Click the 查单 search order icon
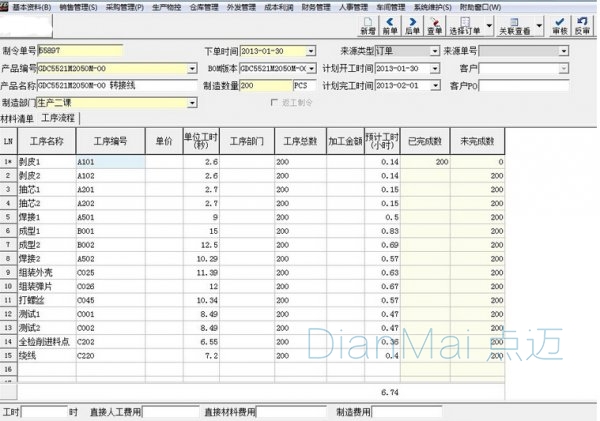Image resolution: width=600 pixels, height=421 pixels. tap(434, 26)
